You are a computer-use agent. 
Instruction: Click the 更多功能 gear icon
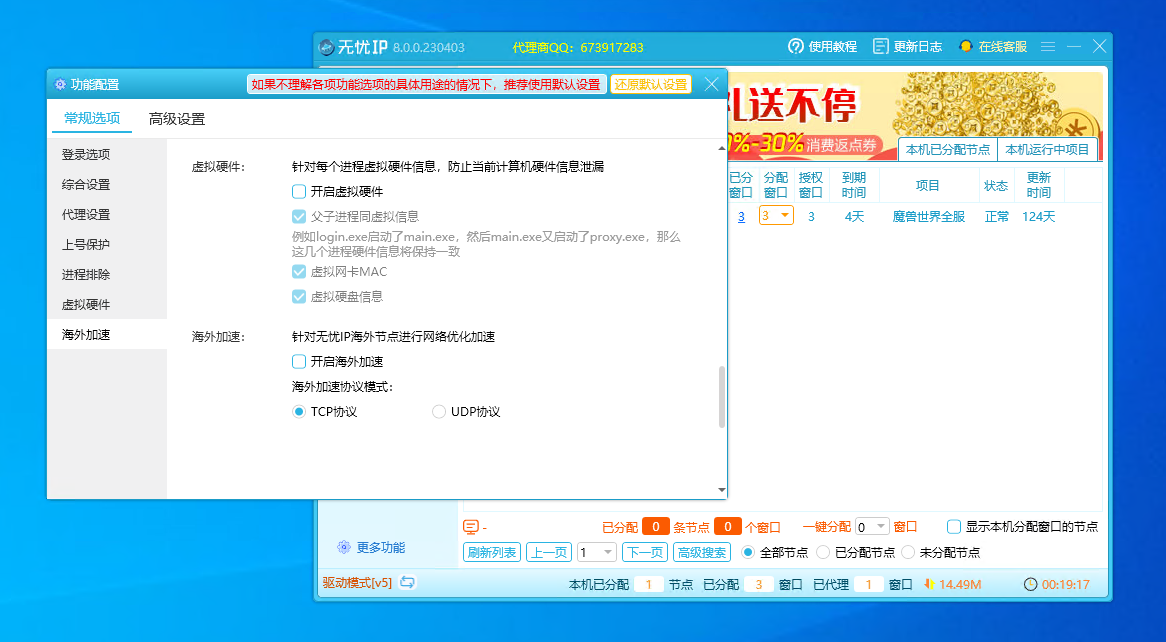coord(344,547)
